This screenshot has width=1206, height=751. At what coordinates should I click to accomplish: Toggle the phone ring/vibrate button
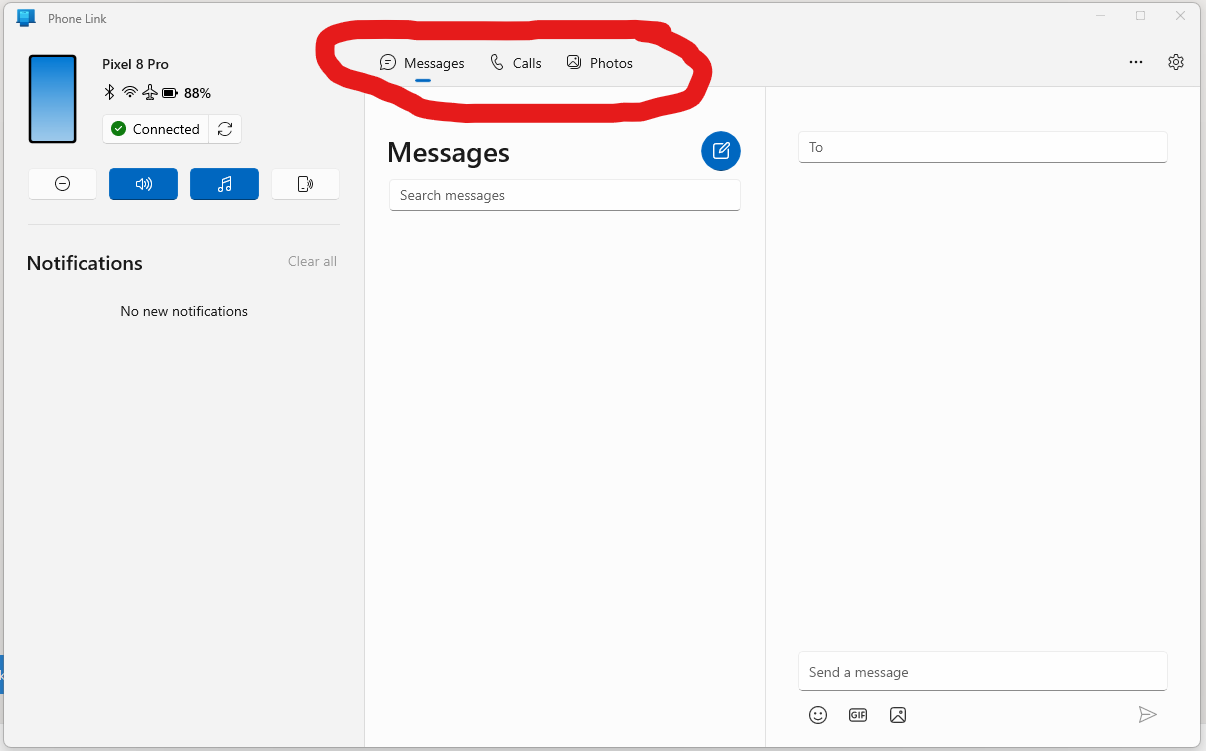click(306, 184)
